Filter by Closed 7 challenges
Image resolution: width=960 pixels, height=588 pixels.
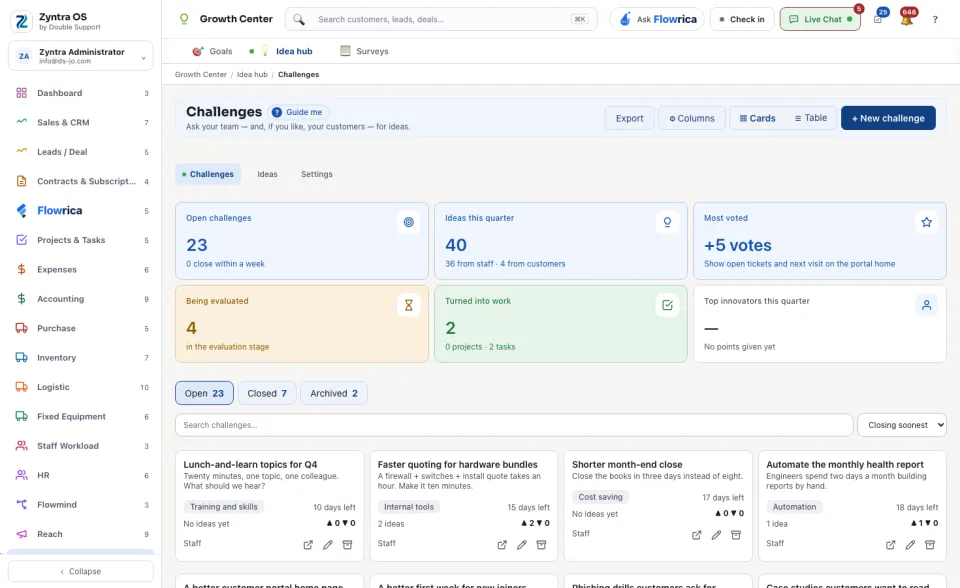[x=267, y=393]
